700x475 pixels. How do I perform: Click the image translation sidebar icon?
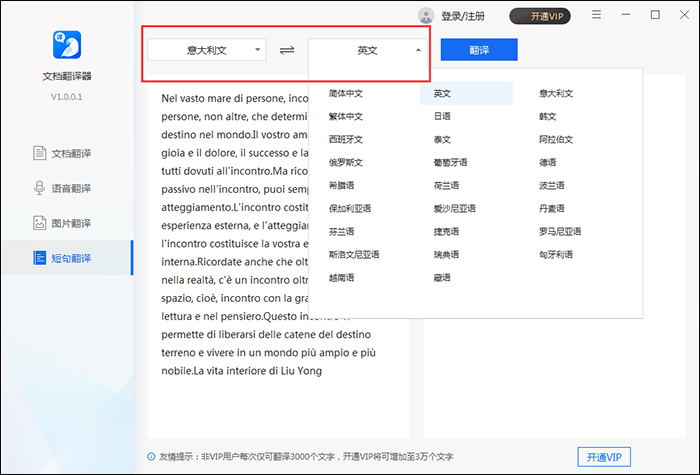[39, 223]
